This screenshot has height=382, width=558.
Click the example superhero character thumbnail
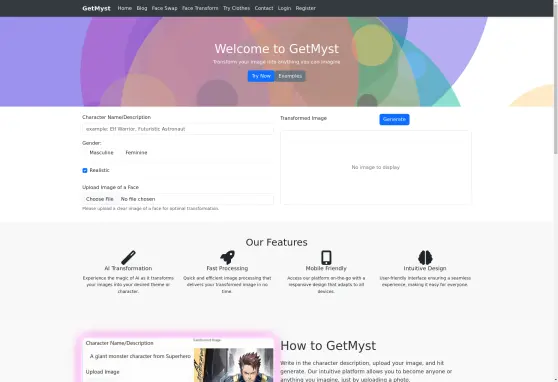[x=233, y=365]
